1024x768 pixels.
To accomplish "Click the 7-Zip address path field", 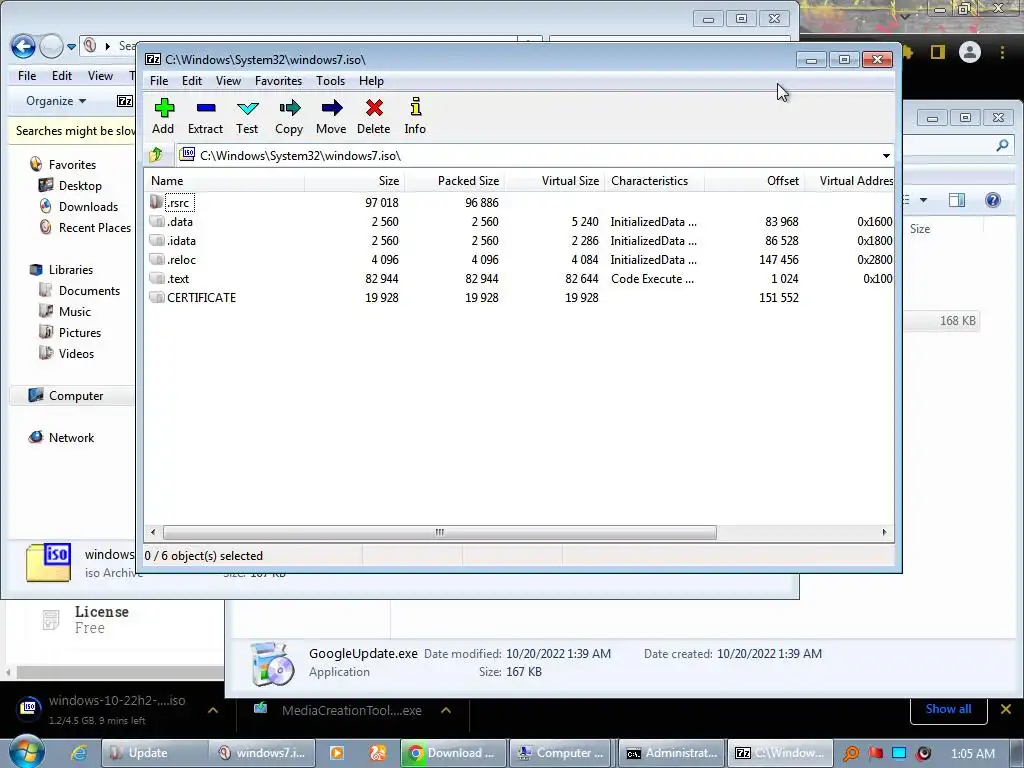I will point(534,155).
